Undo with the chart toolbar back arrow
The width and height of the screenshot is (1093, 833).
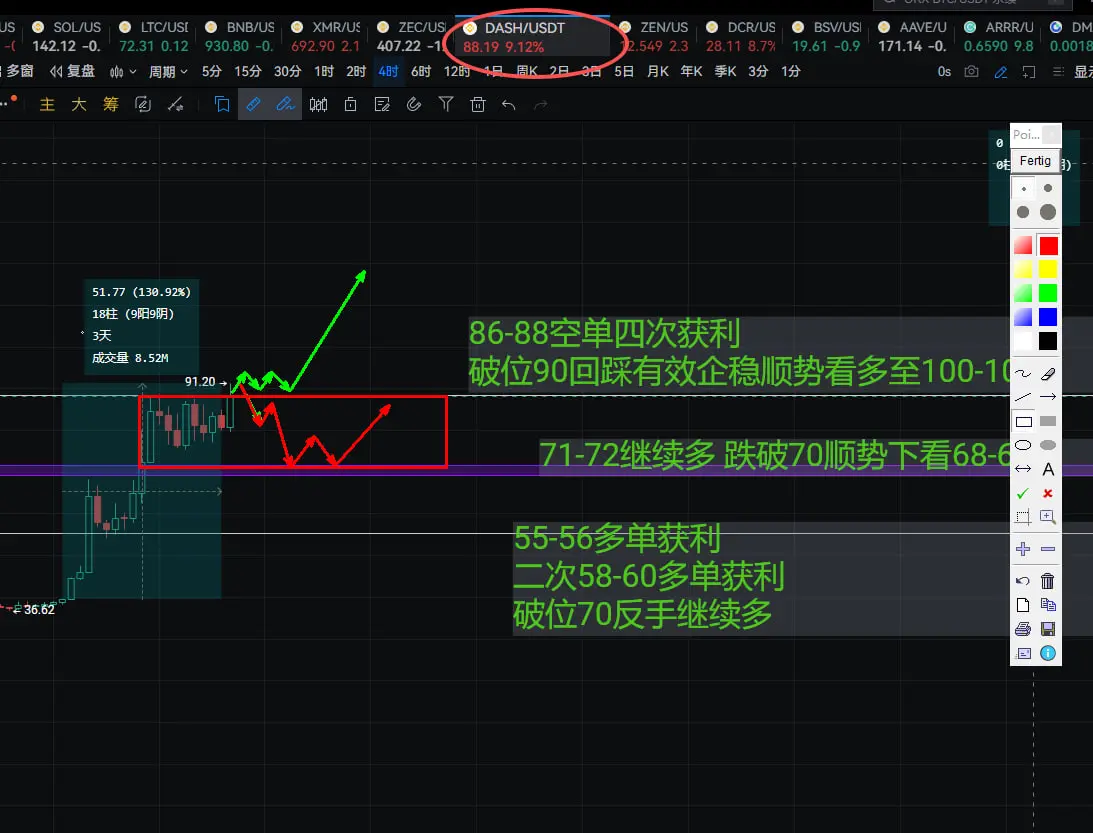coord(509,105)
